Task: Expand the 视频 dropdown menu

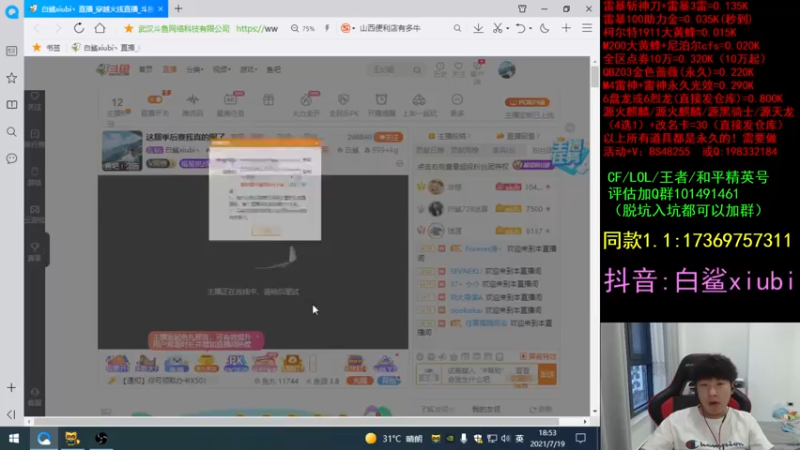Action: click(221, 69)
